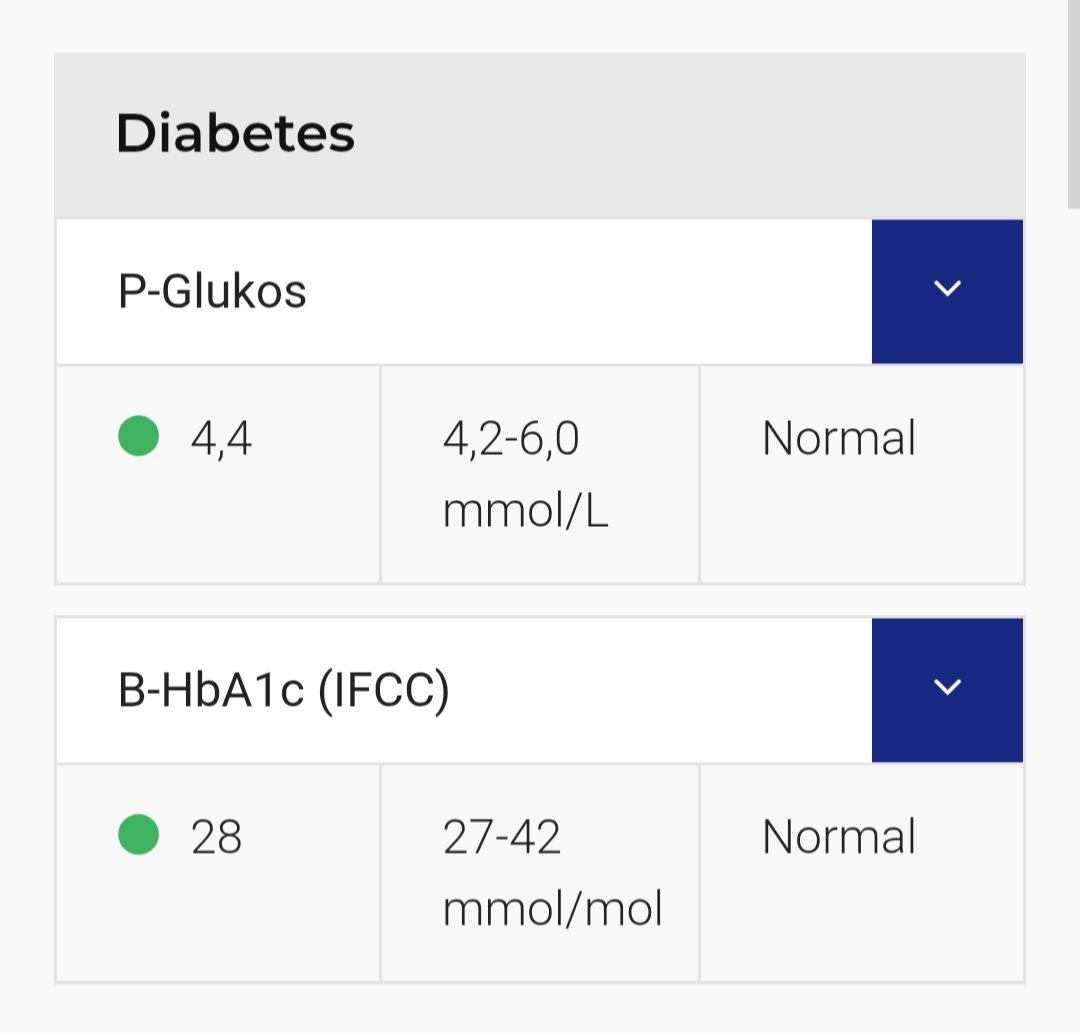
Task: Click the P-Glukos result value 4,4
Action: [x=221, y=439]
